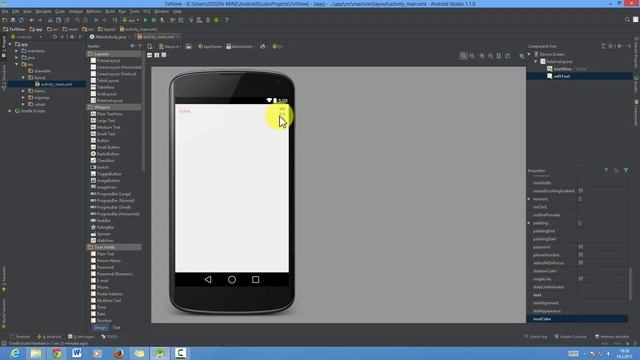The height and width of the screenshot is (360, 640).
Task: Open the Nexus 4 device selector
Action: (x=169, y=47)
